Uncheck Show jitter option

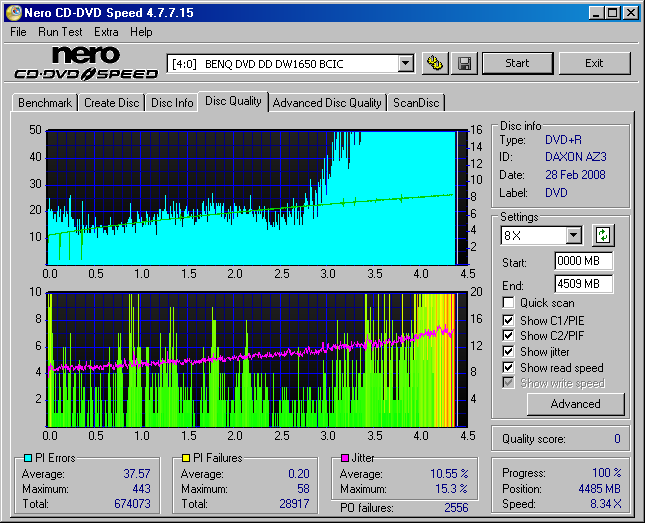509,352
